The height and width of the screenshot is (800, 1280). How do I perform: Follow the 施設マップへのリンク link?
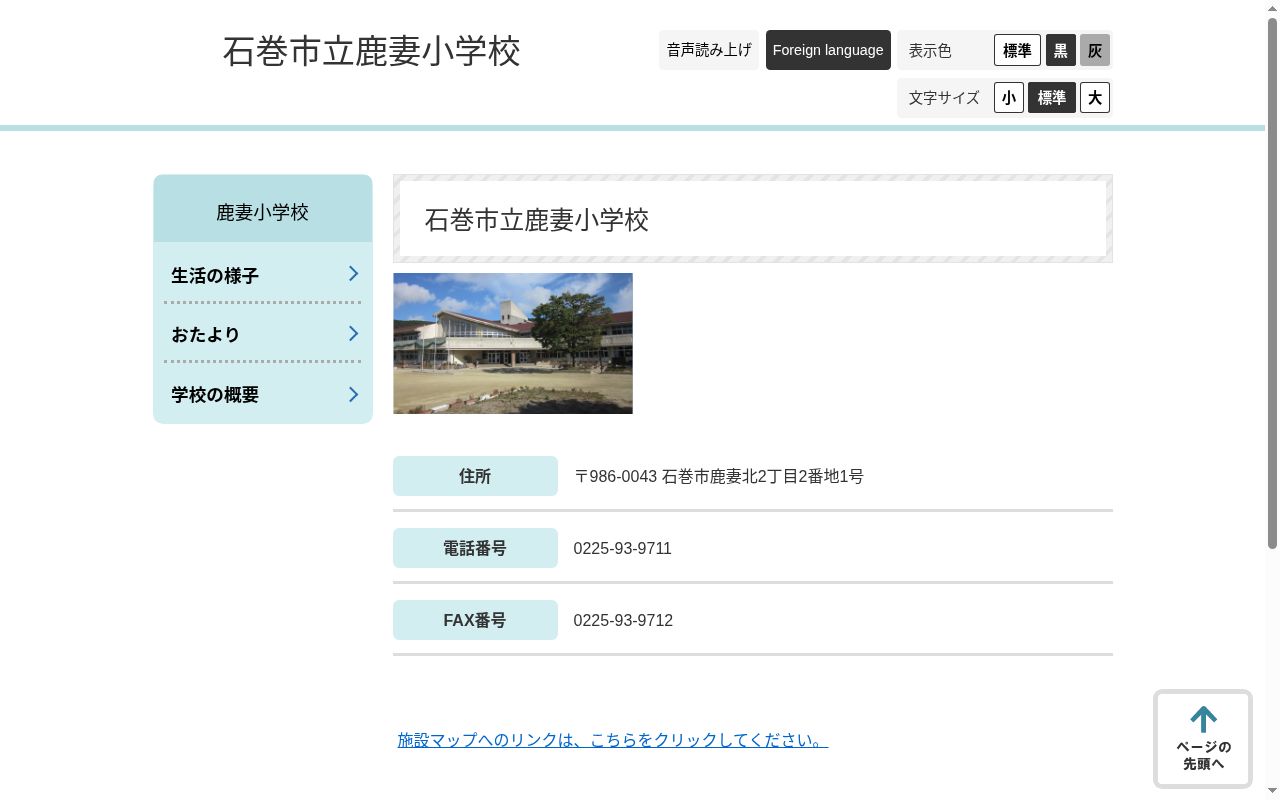(x=612, y=740)
